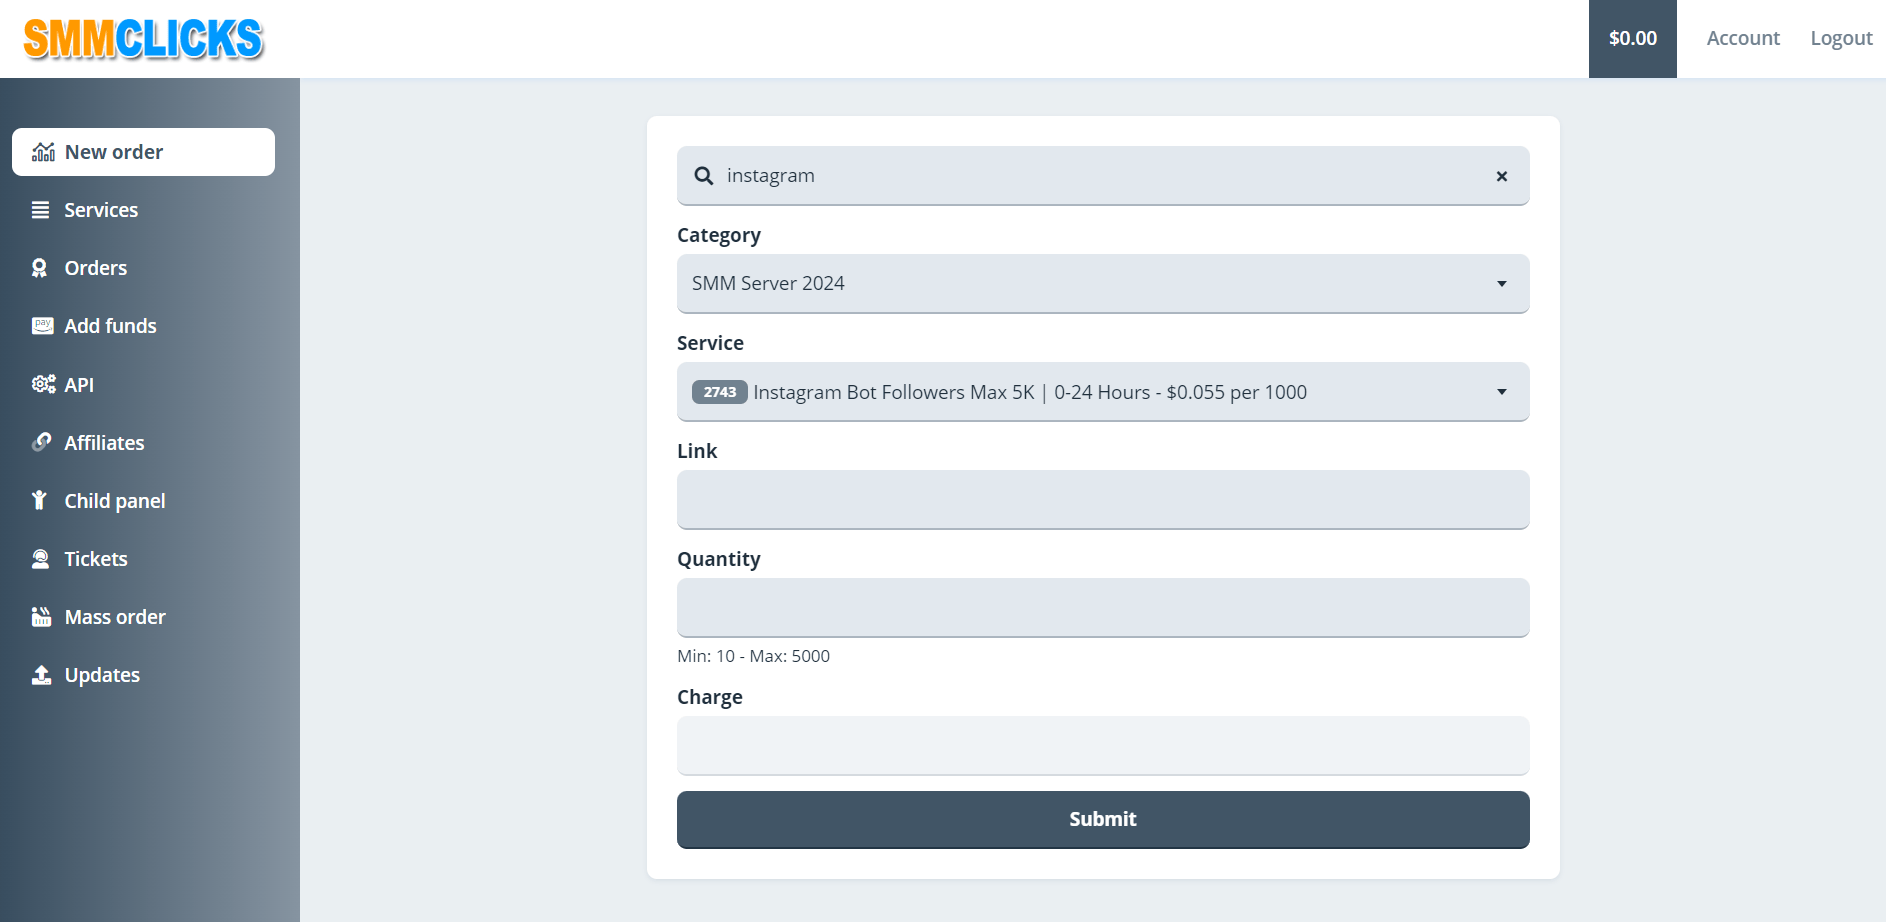Image resolution: width=1886 pixels, height=922 pixels.
Task: Click into the Quantity field
Action: coord(1102,607)
